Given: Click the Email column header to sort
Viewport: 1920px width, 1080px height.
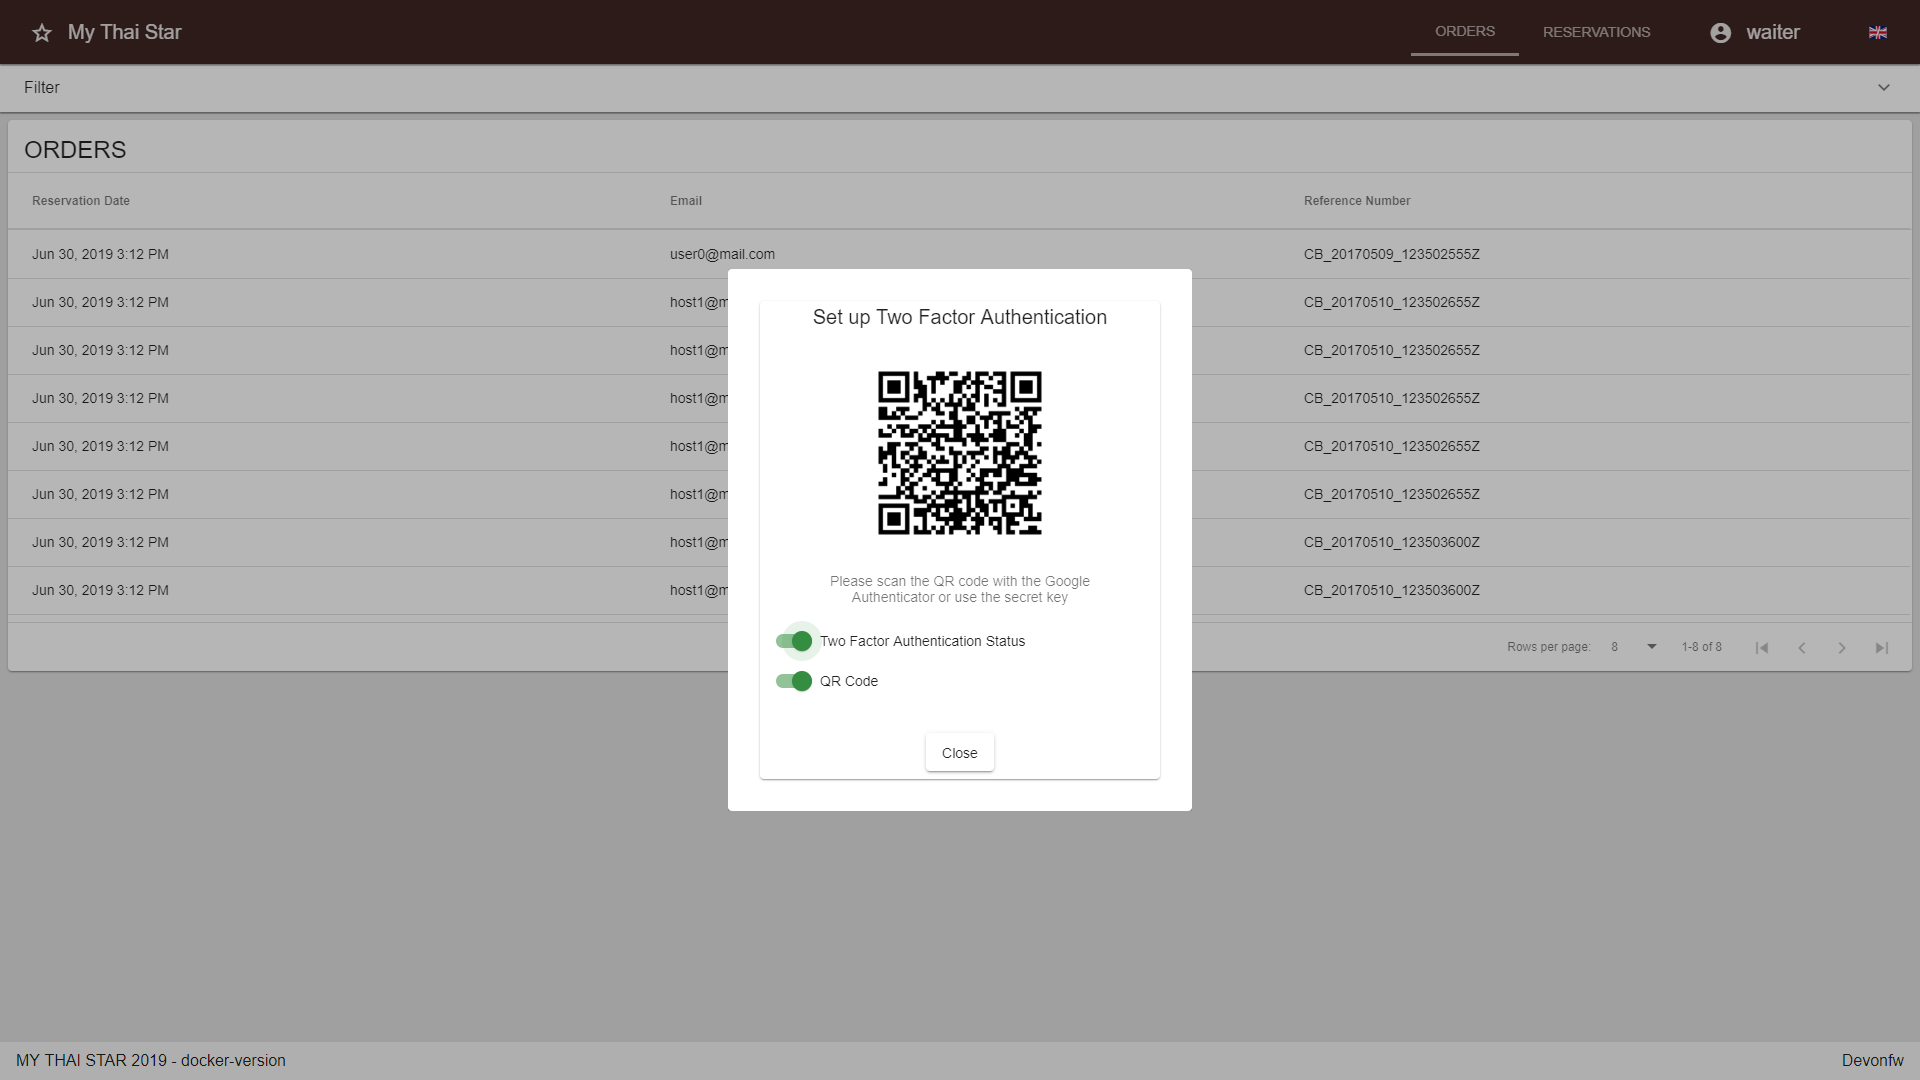Looking at the screenshot, I should tap(684, 199).
